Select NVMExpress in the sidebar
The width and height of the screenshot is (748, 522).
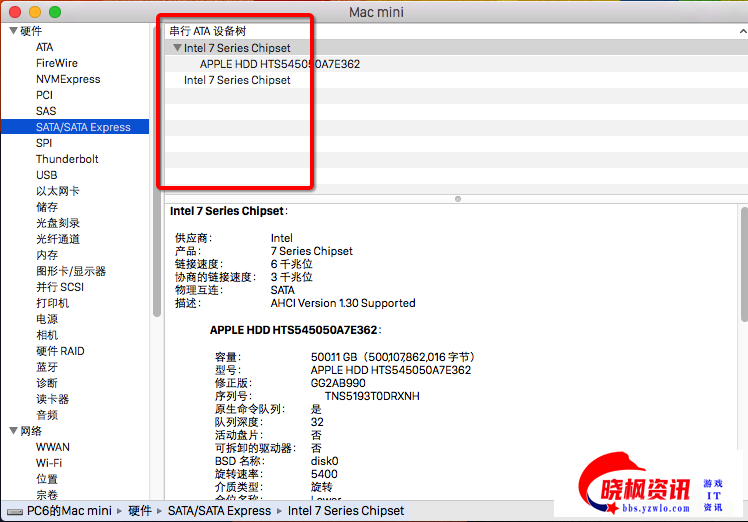68,79
